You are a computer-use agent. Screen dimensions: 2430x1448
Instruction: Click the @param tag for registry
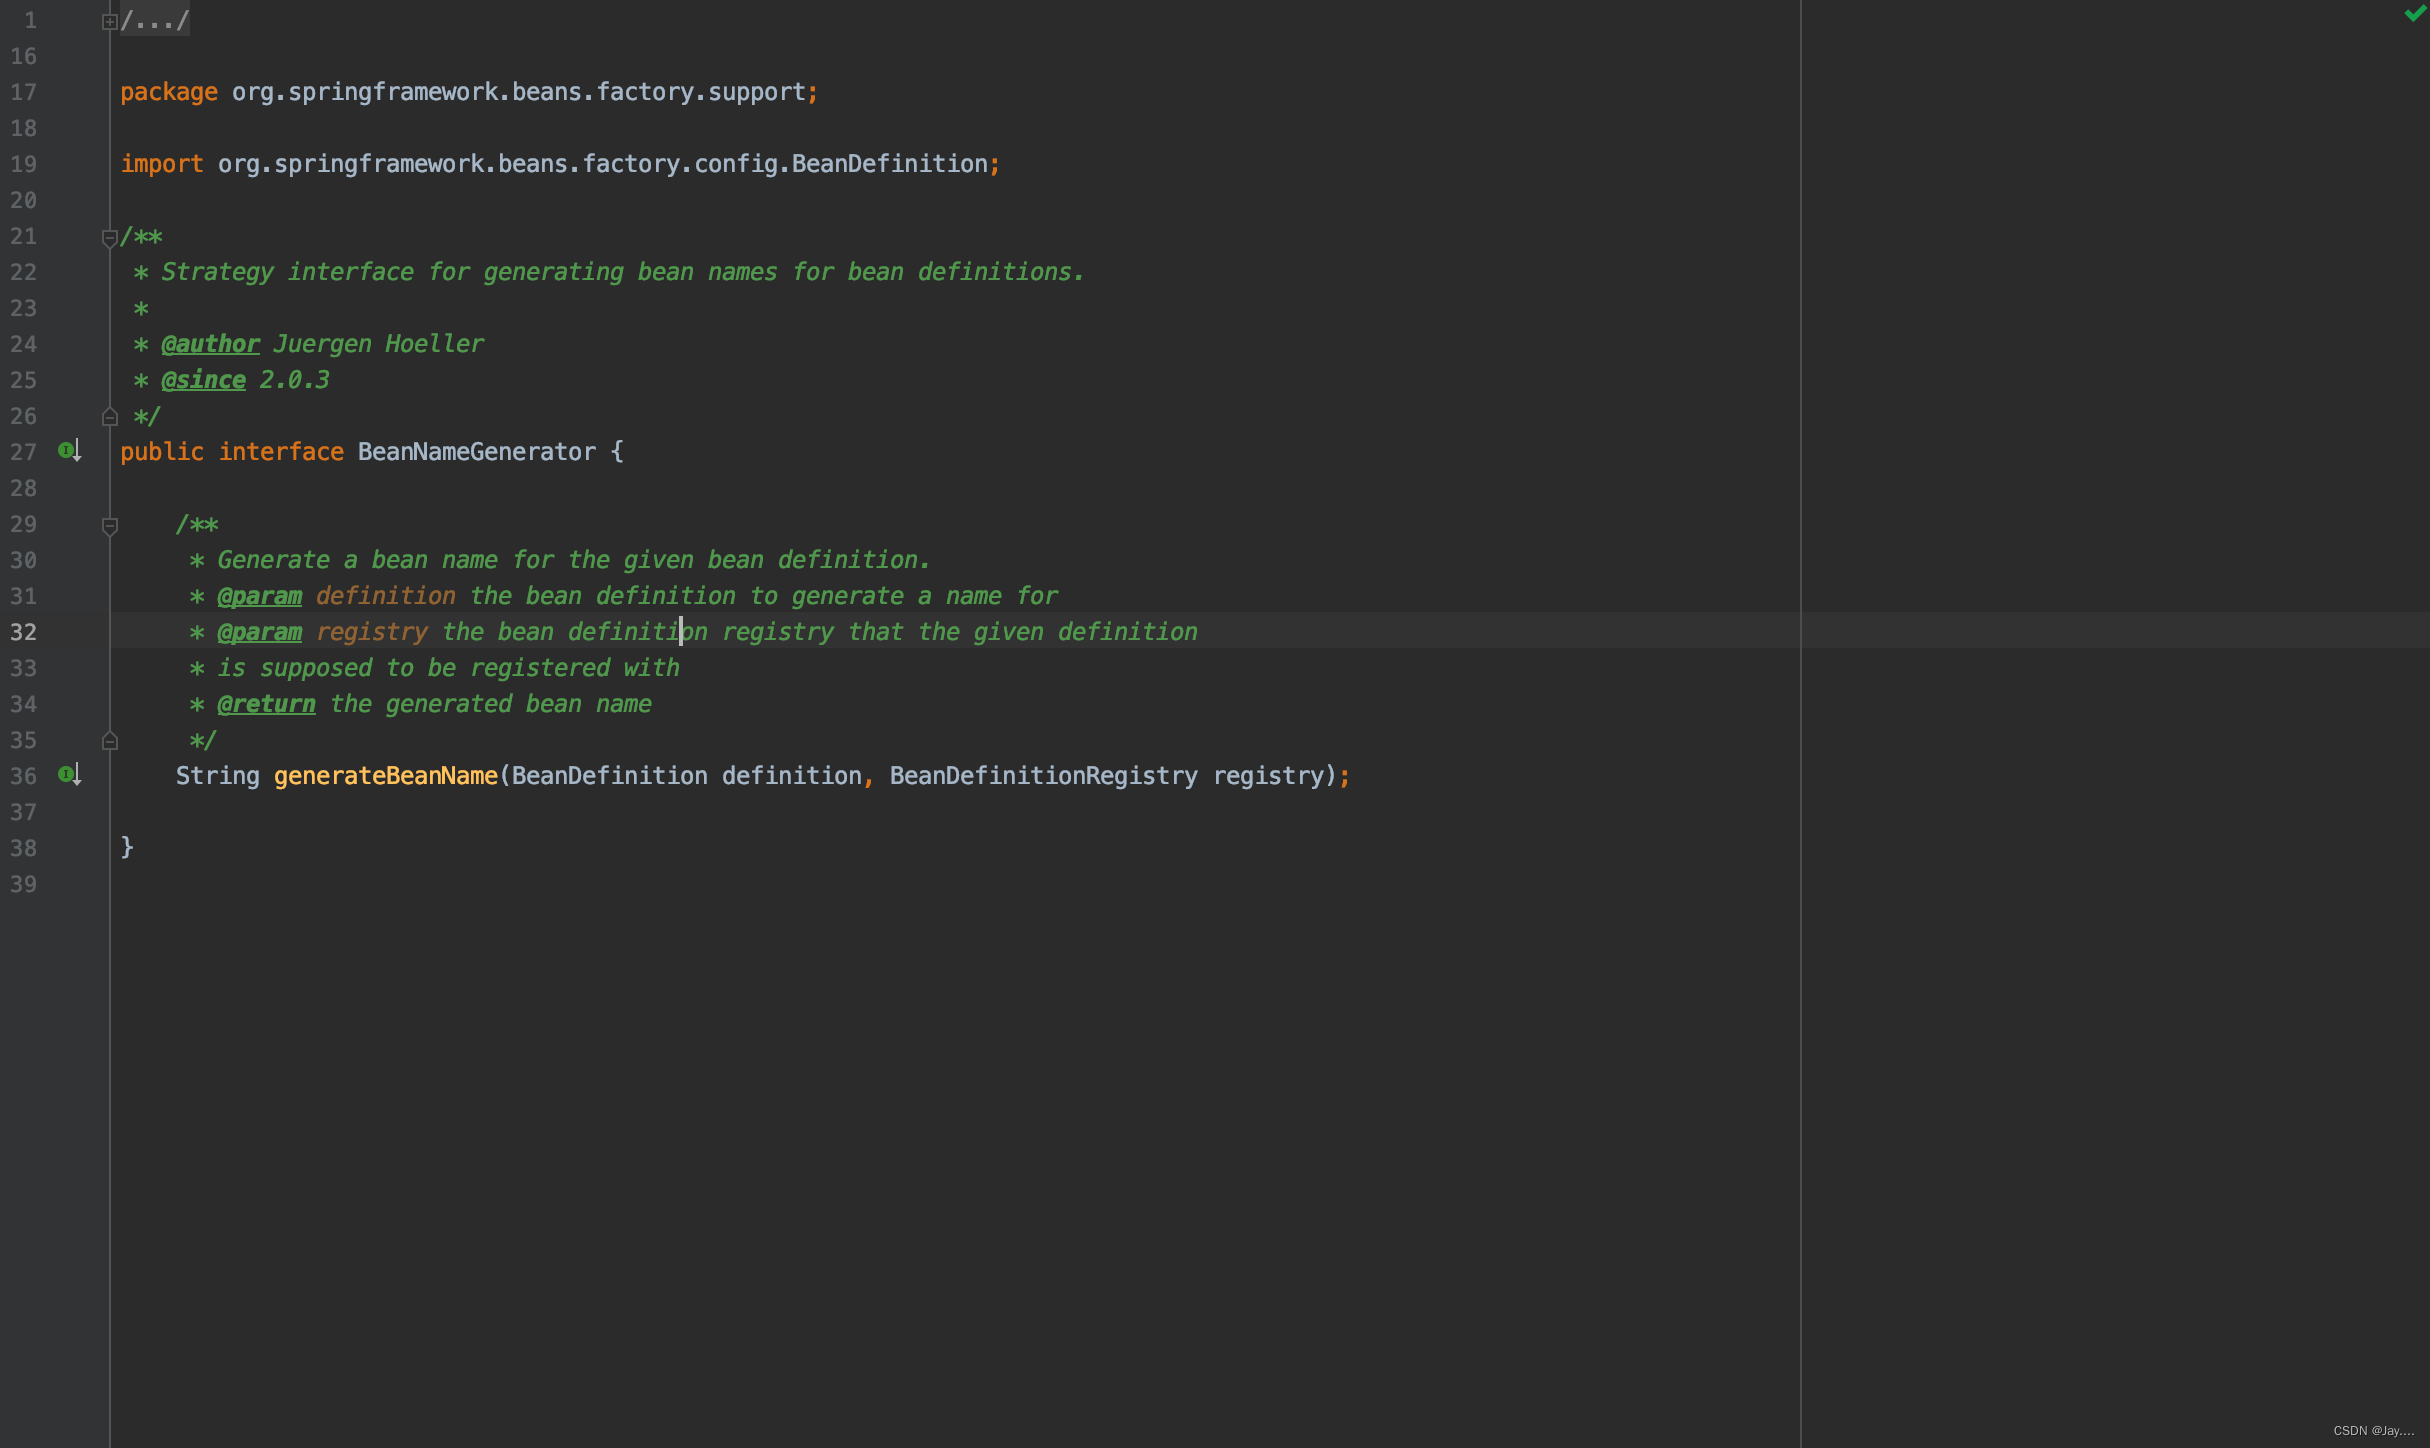point(259,631)
